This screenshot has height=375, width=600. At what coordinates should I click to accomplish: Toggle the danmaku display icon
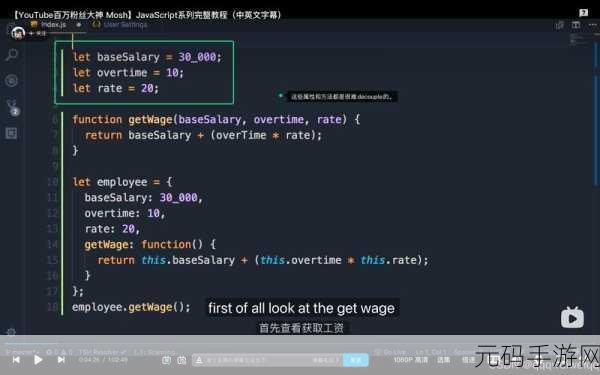tap(166, 360)
